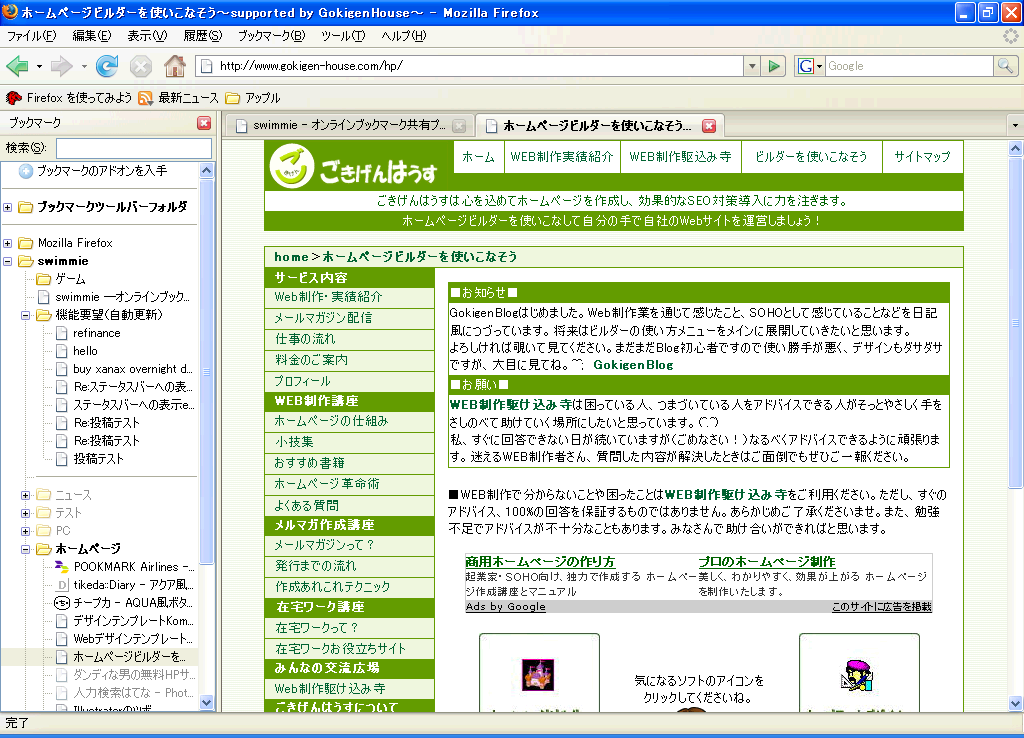The height and width of the screenshot is (738, 1024).
Task: Open the refinance bookmark
Action: pyautogui.click(x=88, y=333)
